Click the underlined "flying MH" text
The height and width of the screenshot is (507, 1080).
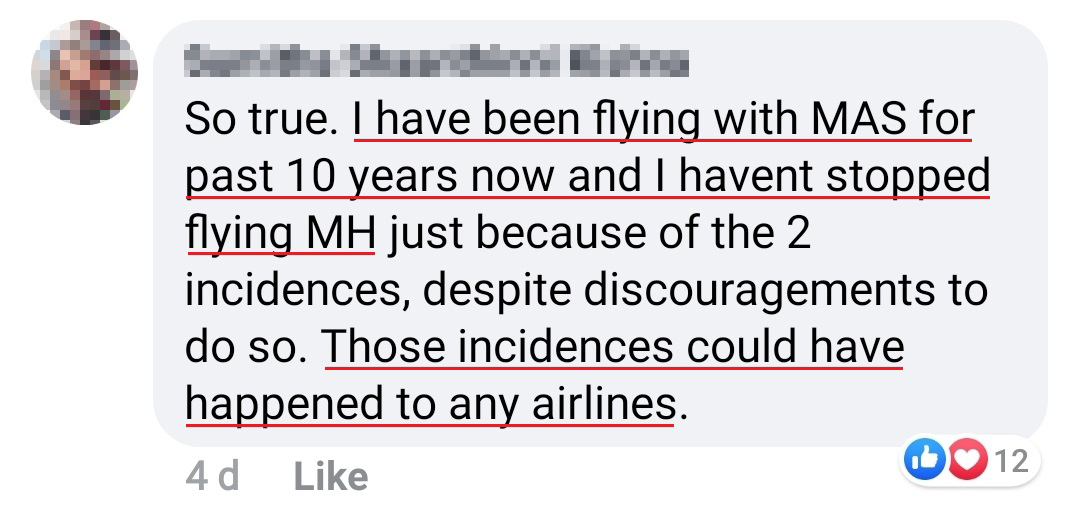click(280, 234)
